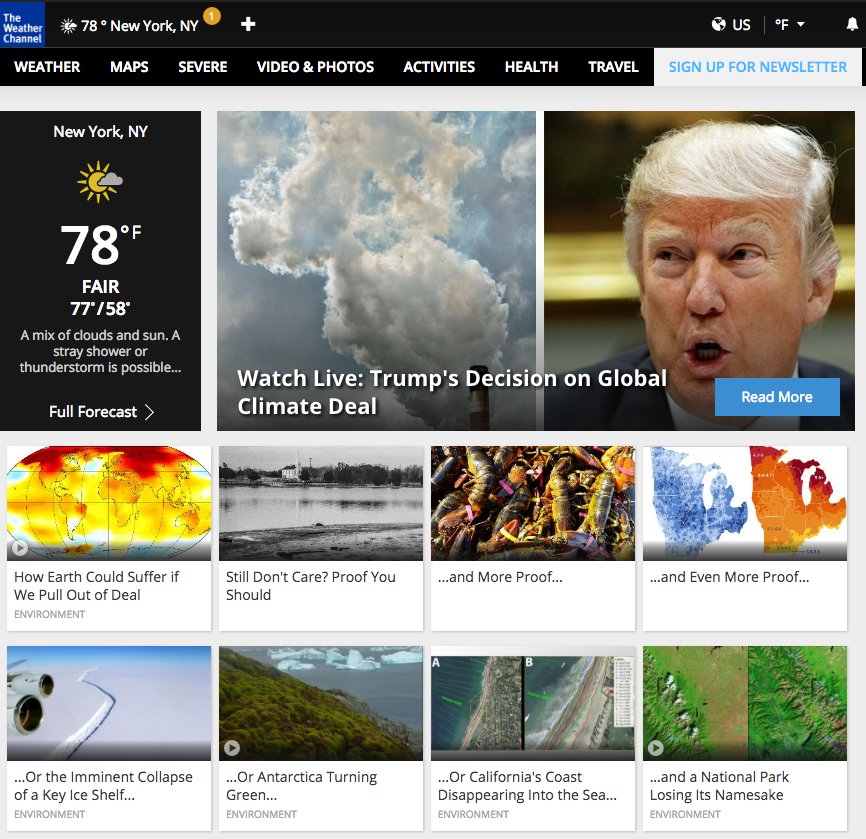Play the National Park Losing Namesake video
The image size is (866, 839).
click(x=656, y=748)
